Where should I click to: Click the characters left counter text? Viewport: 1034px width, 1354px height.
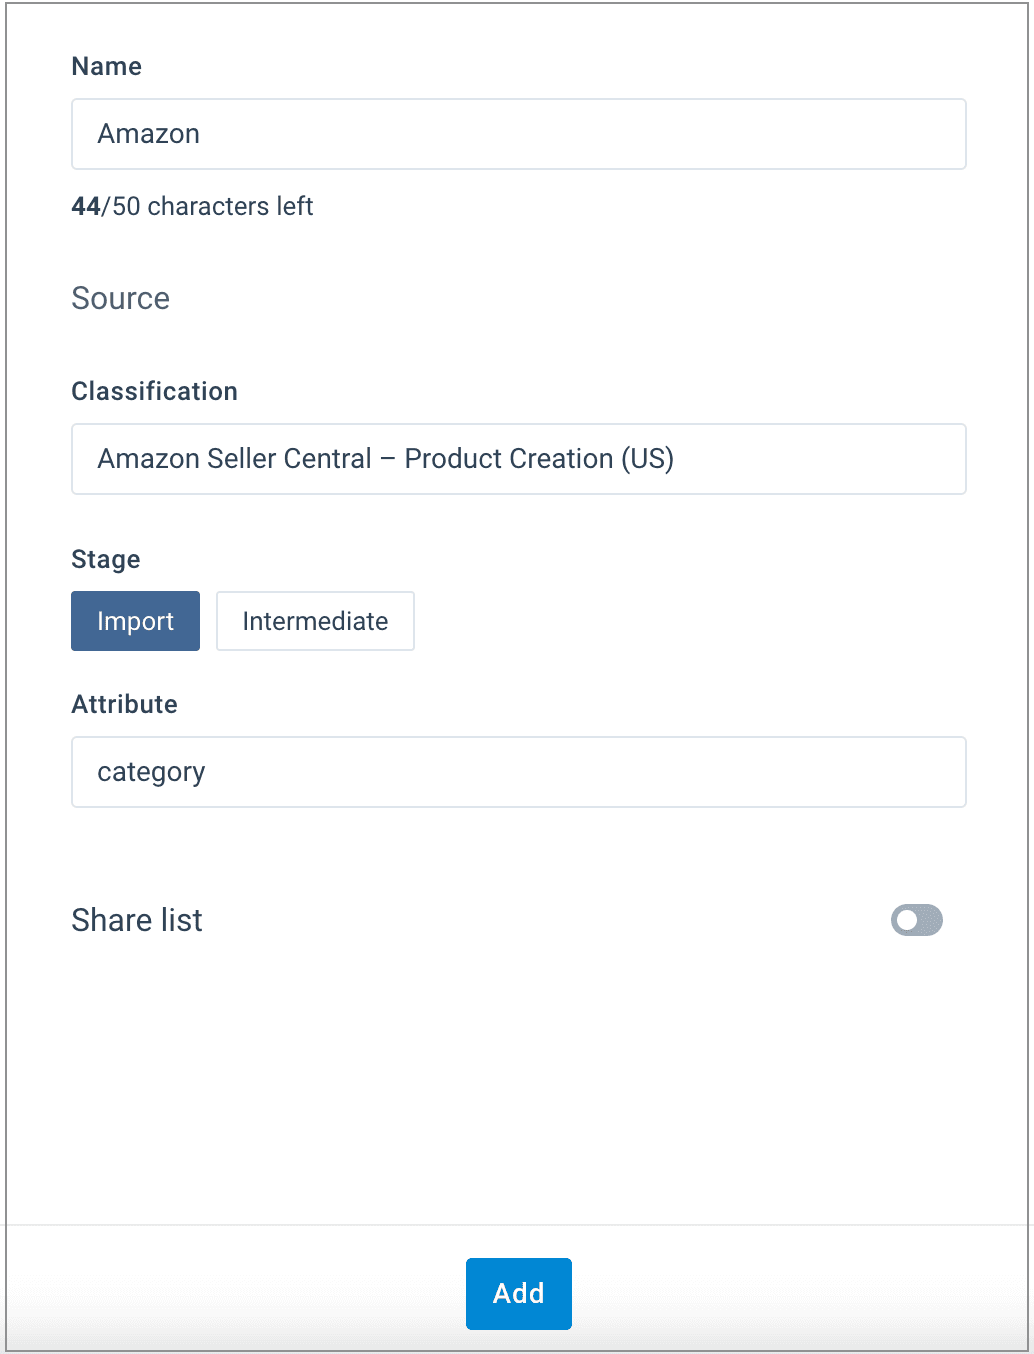click(x=192, y=206)
